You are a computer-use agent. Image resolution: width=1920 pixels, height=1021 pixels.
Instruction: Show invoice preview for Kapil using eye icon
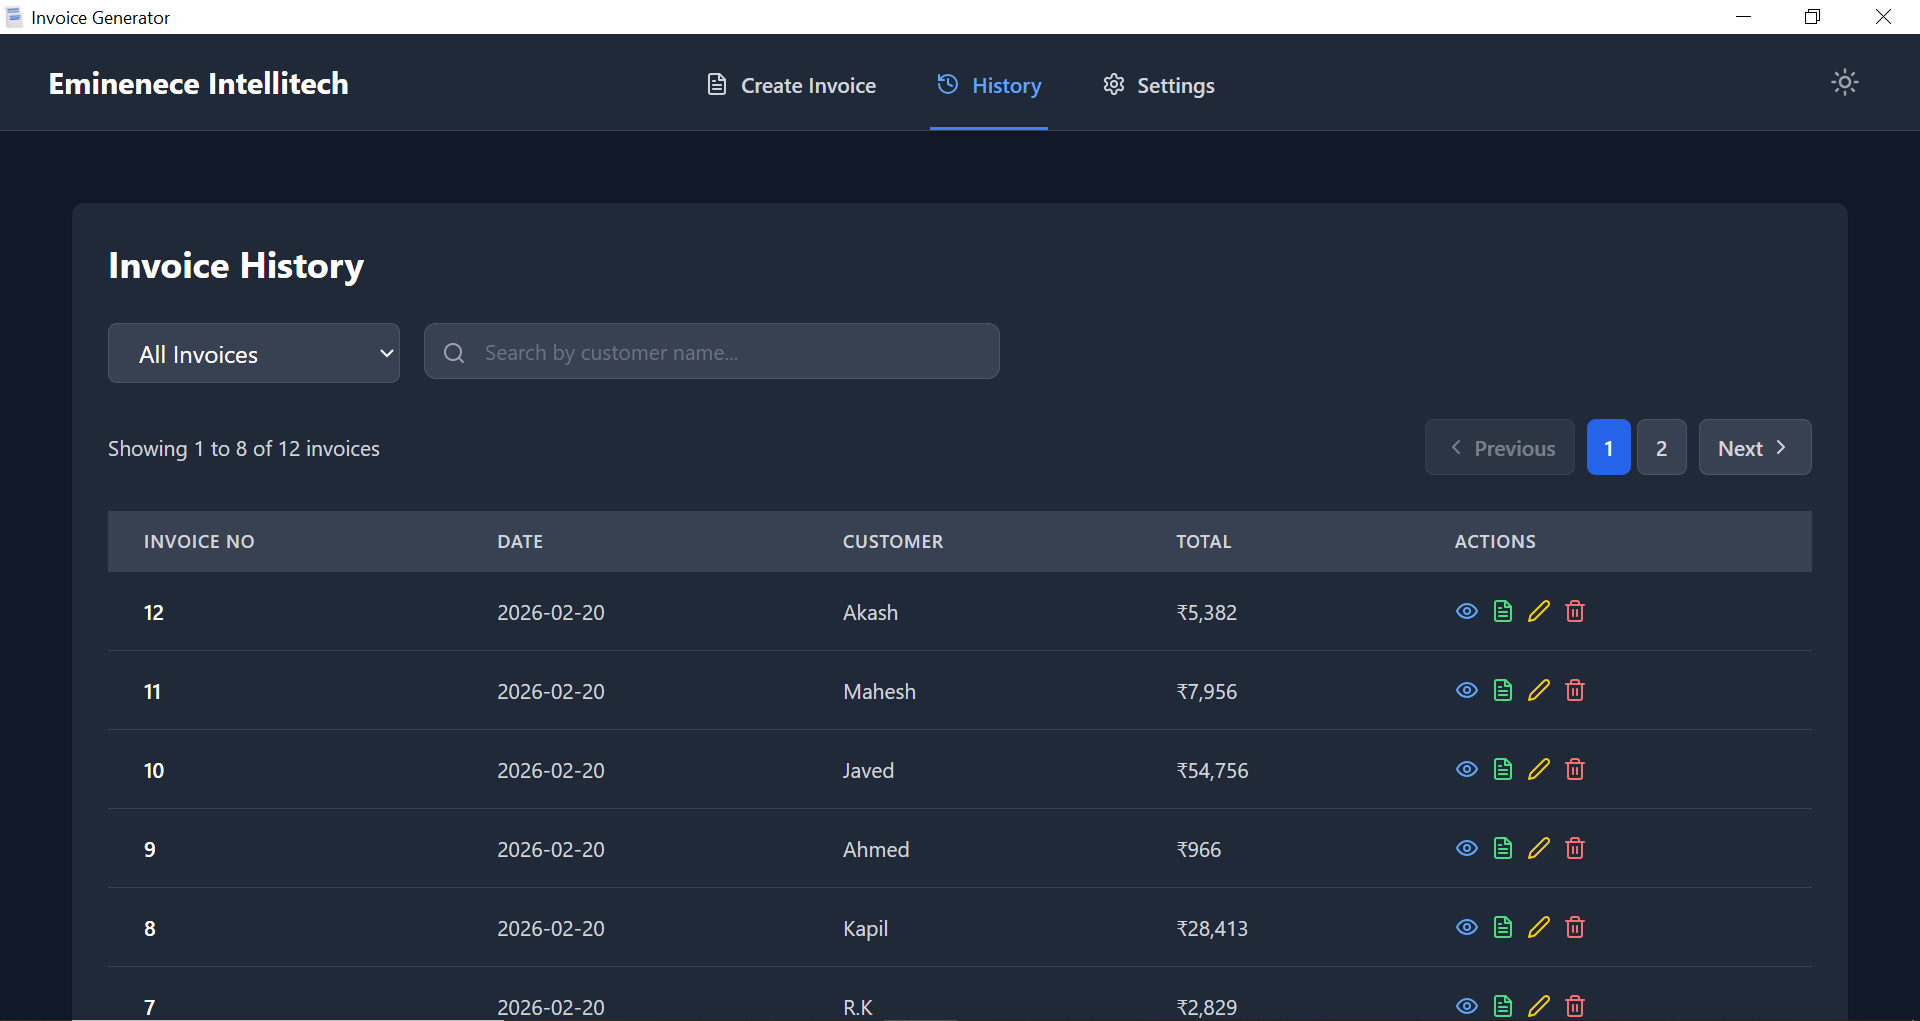(x=1466, y=927)
